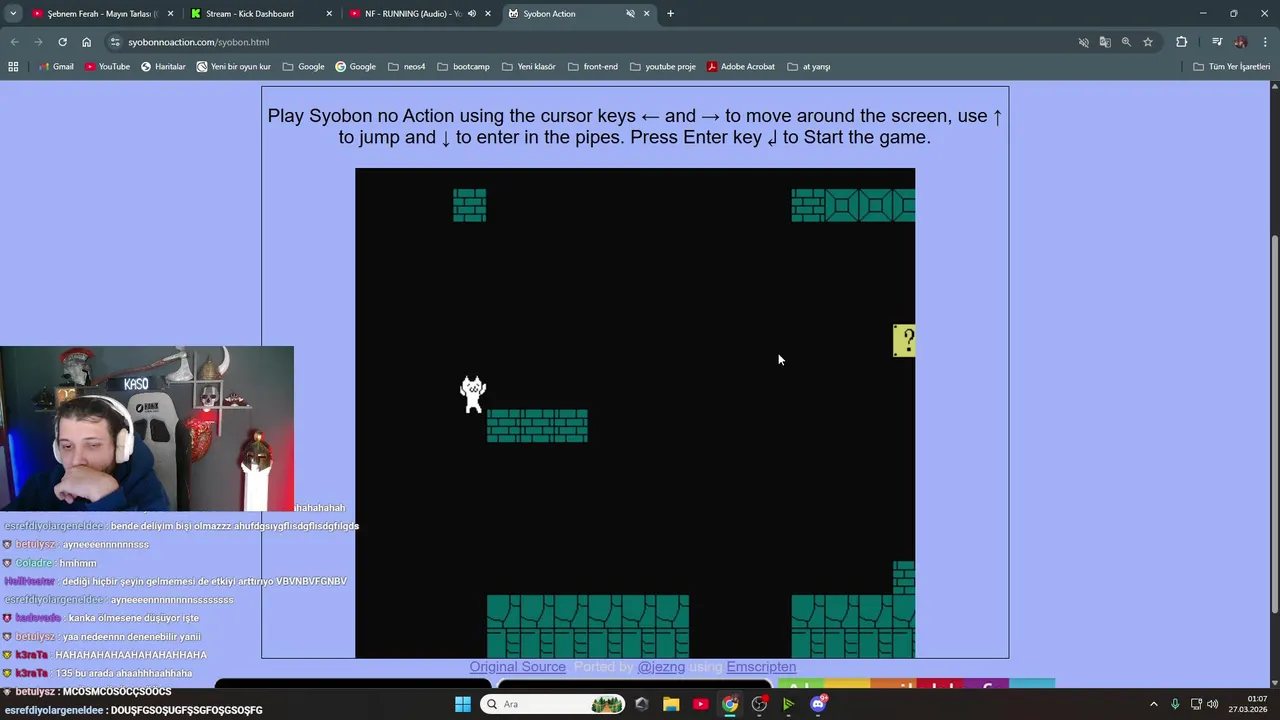Unmute the Syobon Action tab
The width and height of the screenshot is (1280, 720).
tap(630, 14)
